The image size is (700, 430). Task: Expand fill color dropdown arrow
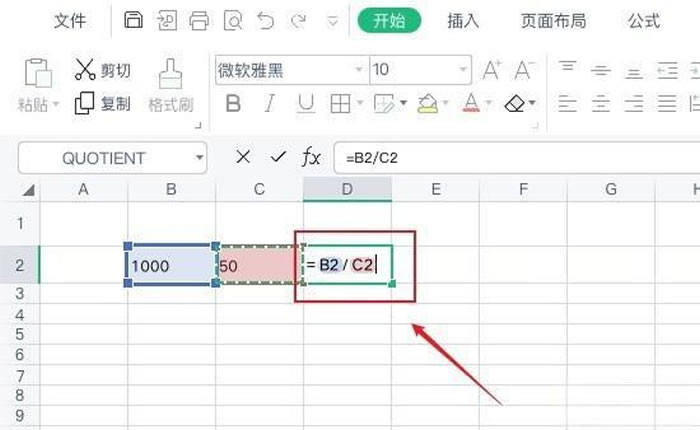(445, 103)
